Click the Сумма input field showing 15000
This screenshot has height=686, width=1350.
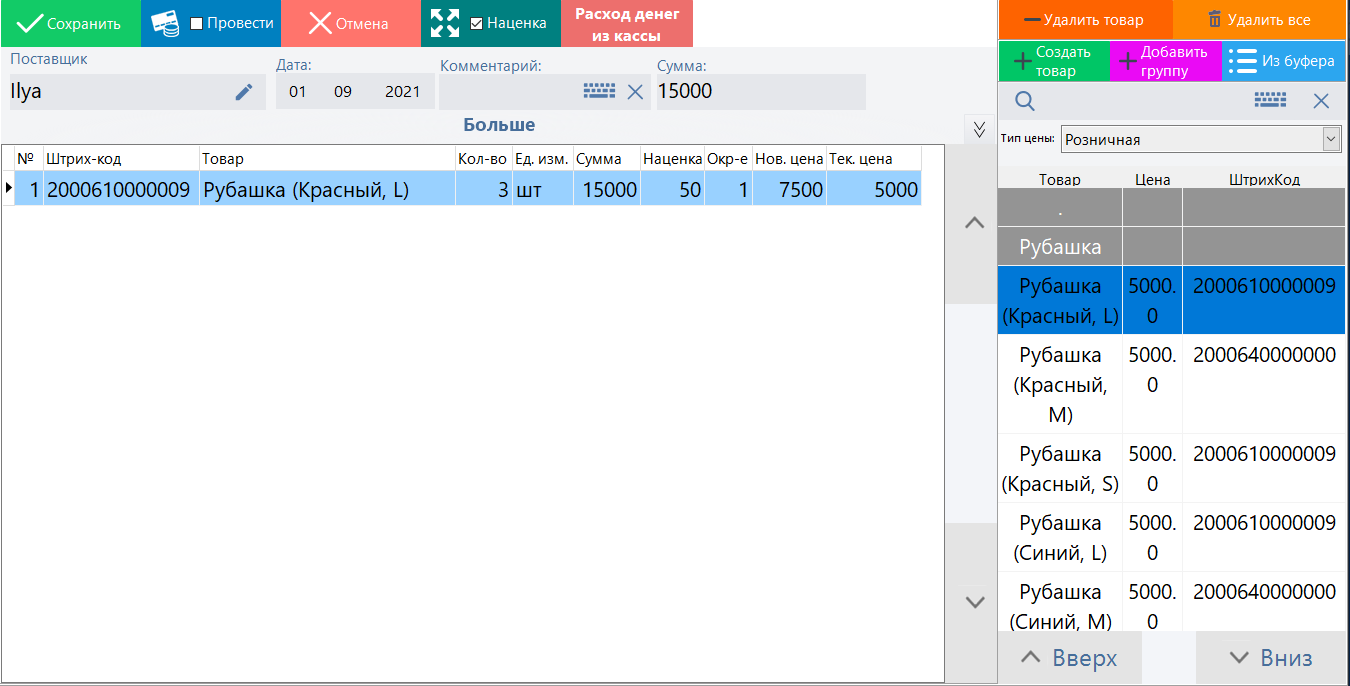pyautogui.click(x=760, y=92)
